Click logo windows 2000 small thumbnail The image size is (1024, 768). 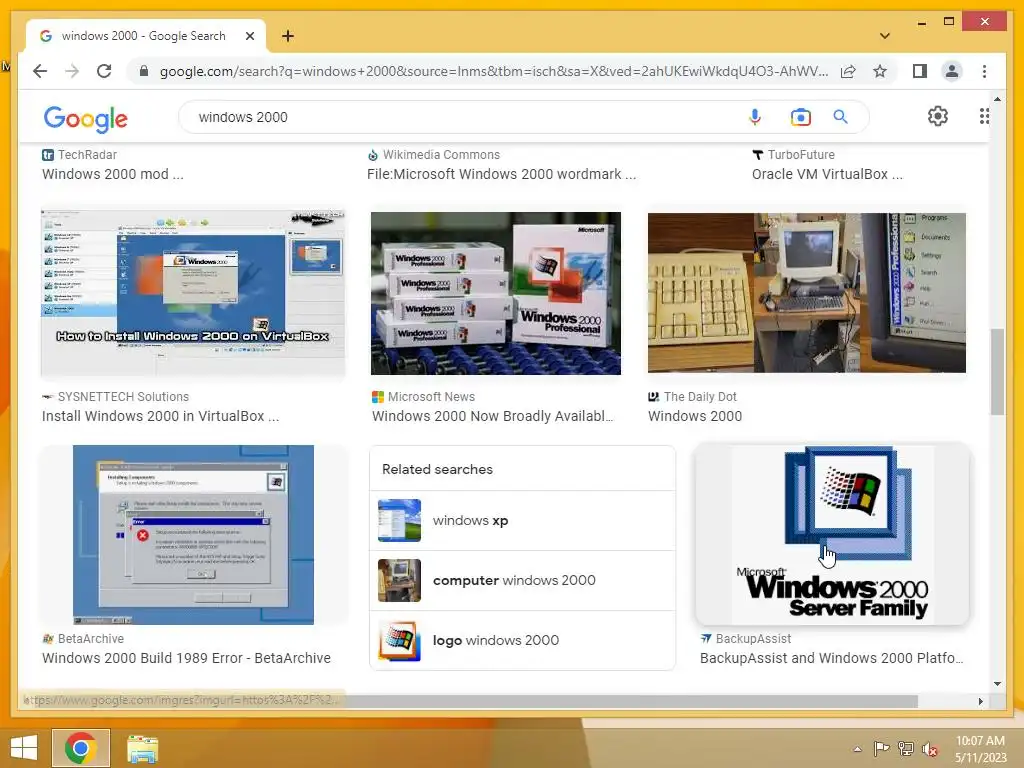[x=399, y=640]
